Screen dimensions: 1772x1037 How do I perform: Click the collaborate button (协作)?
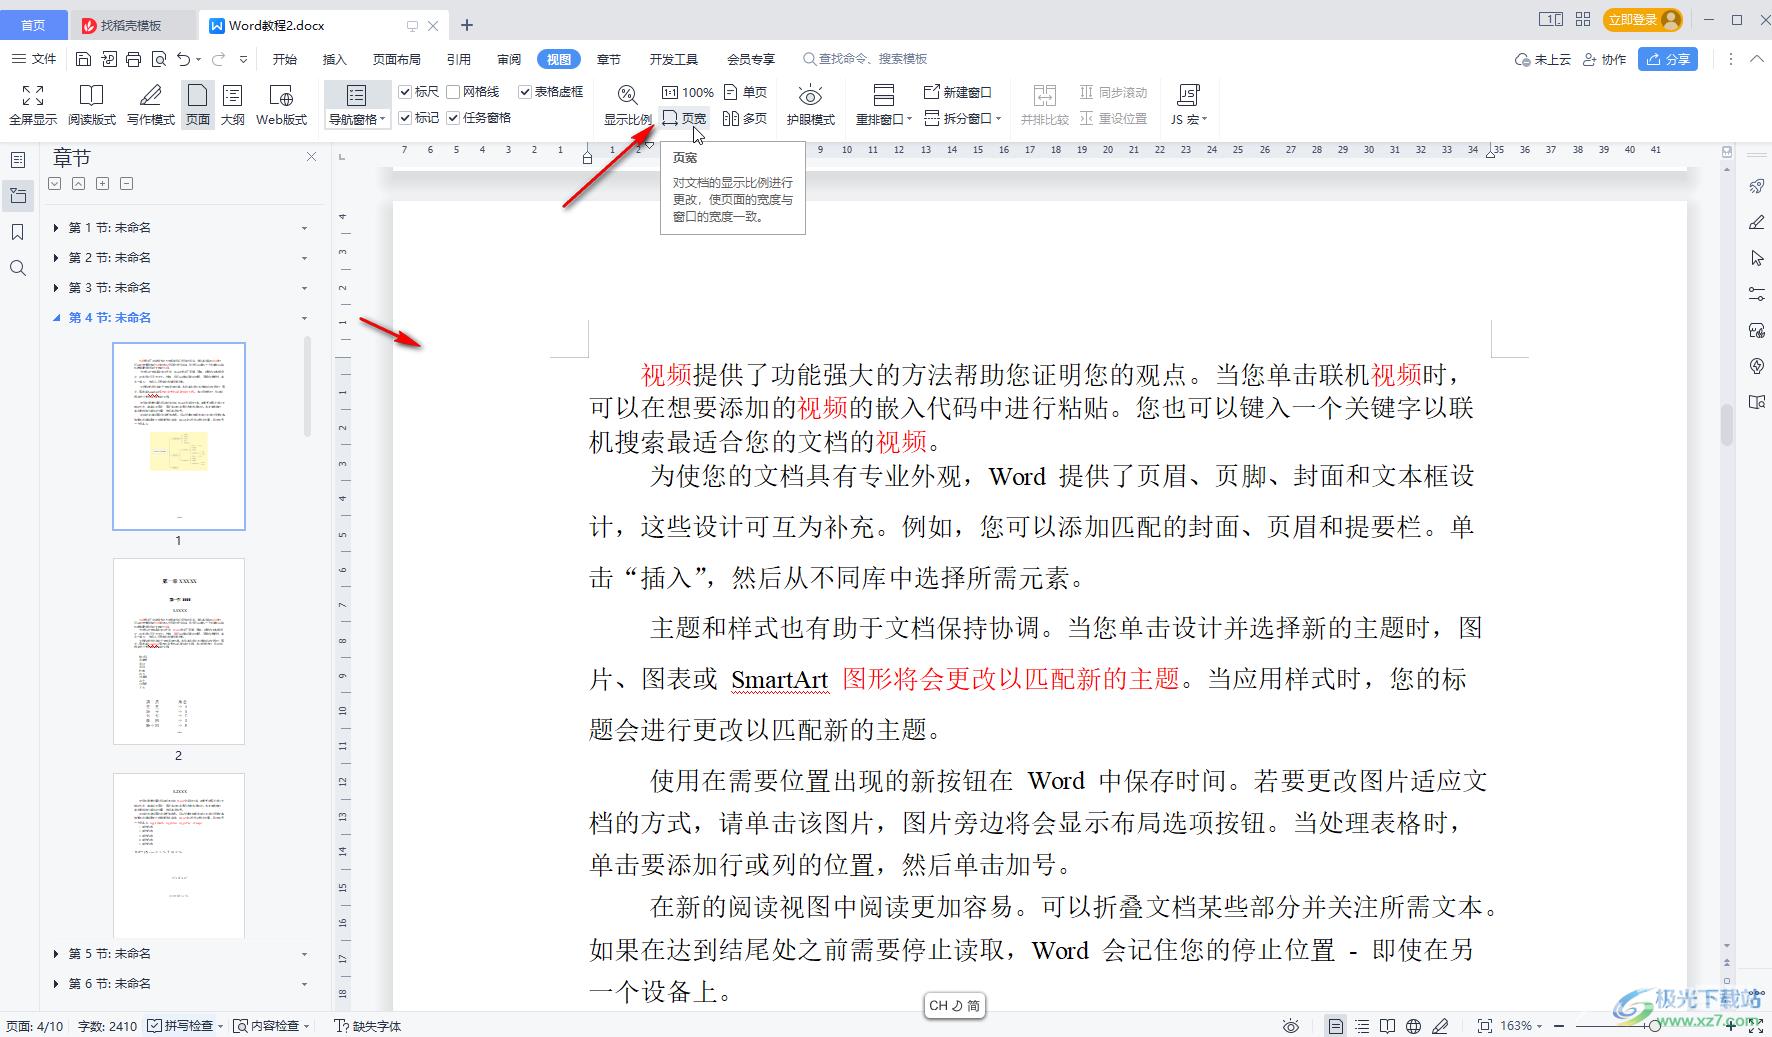tap(1604, 59)
